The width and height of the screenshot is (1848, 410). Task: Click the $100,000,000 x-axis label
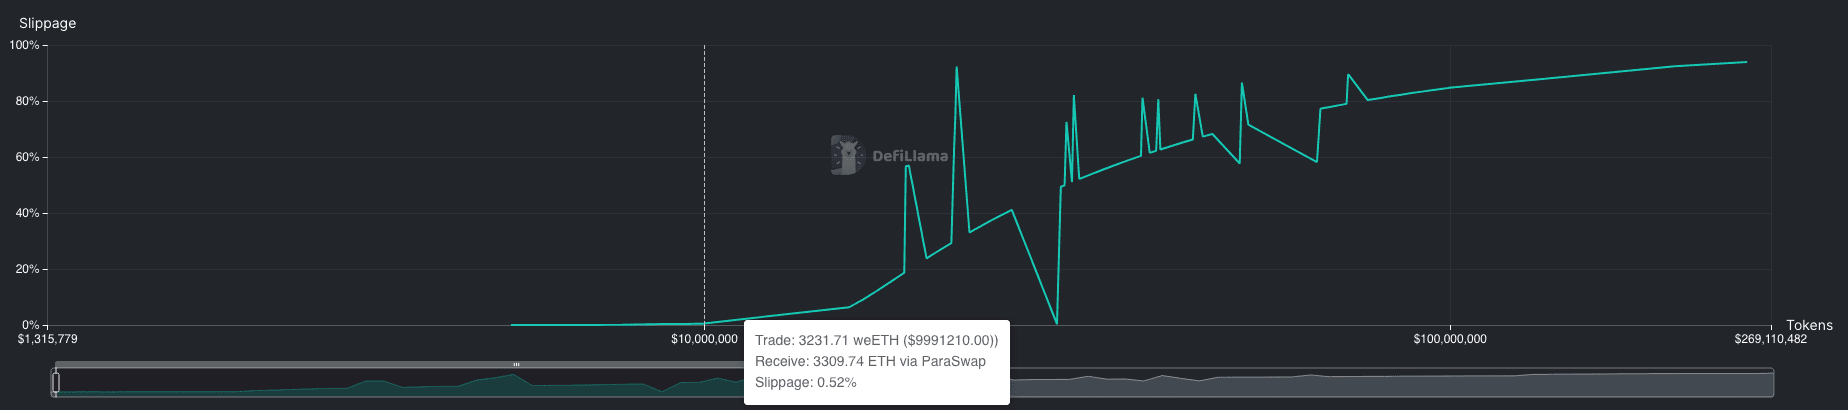click(x=1449, y=339)
